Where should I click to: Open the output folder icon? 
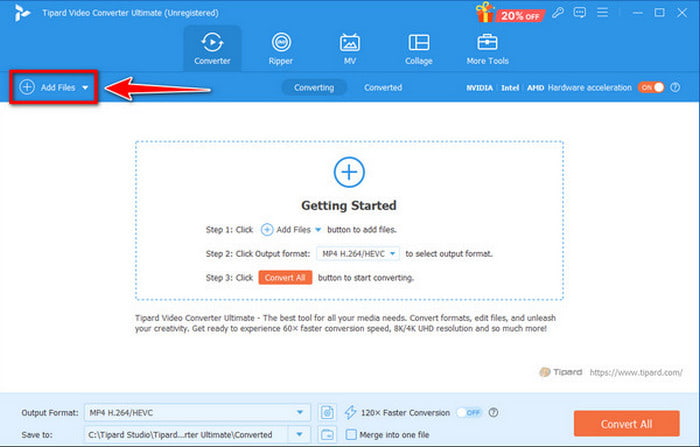pos(327,434)
